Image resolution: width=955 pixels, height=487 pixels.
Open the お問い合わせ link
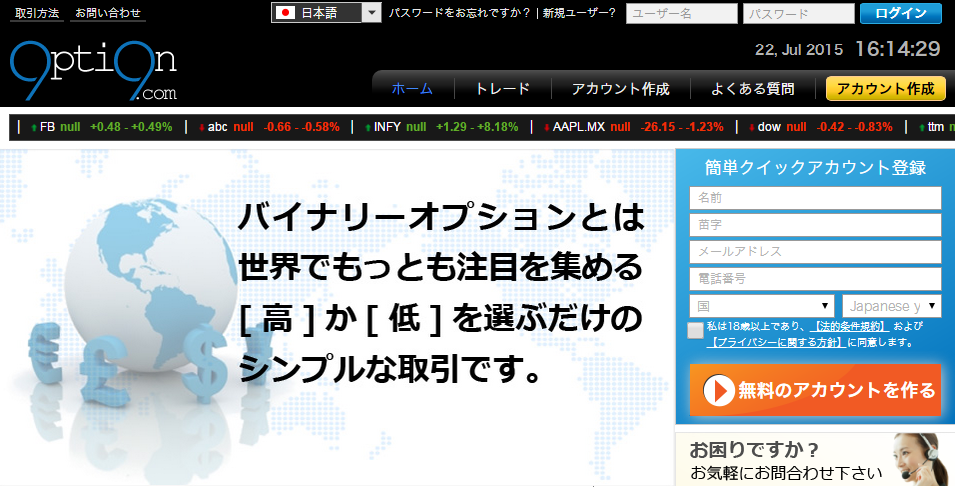coord(108,13)
